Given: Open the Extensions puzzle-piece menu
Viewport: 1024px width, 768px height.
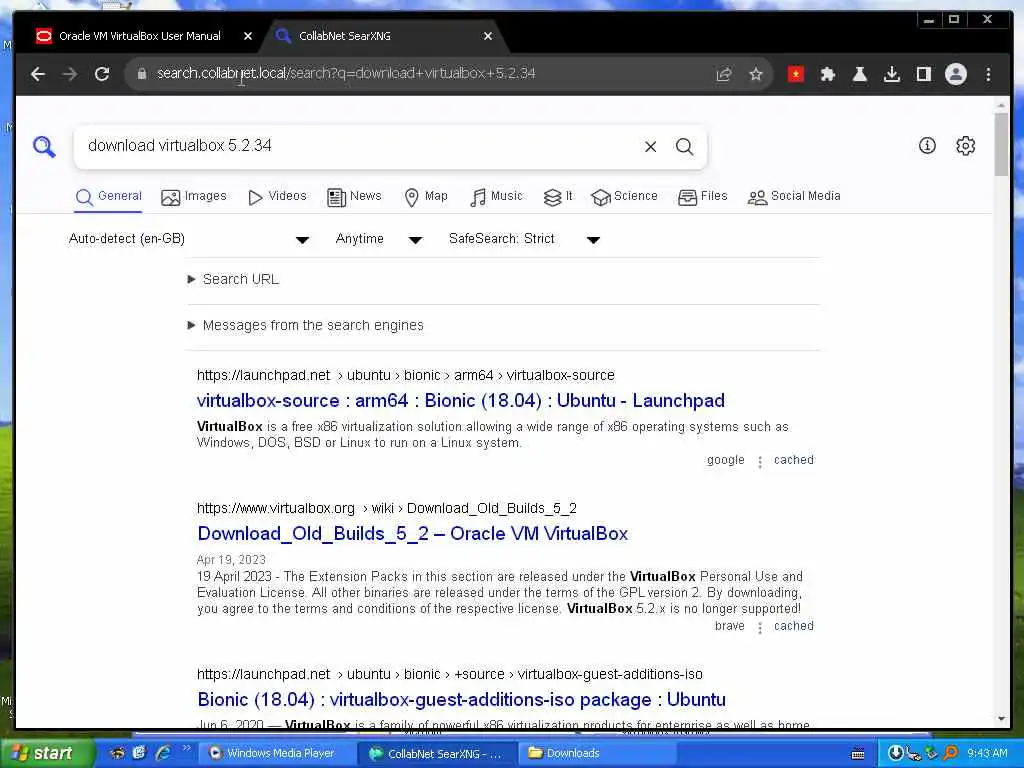Looking at the screenshot, I should tap(827, 74).
